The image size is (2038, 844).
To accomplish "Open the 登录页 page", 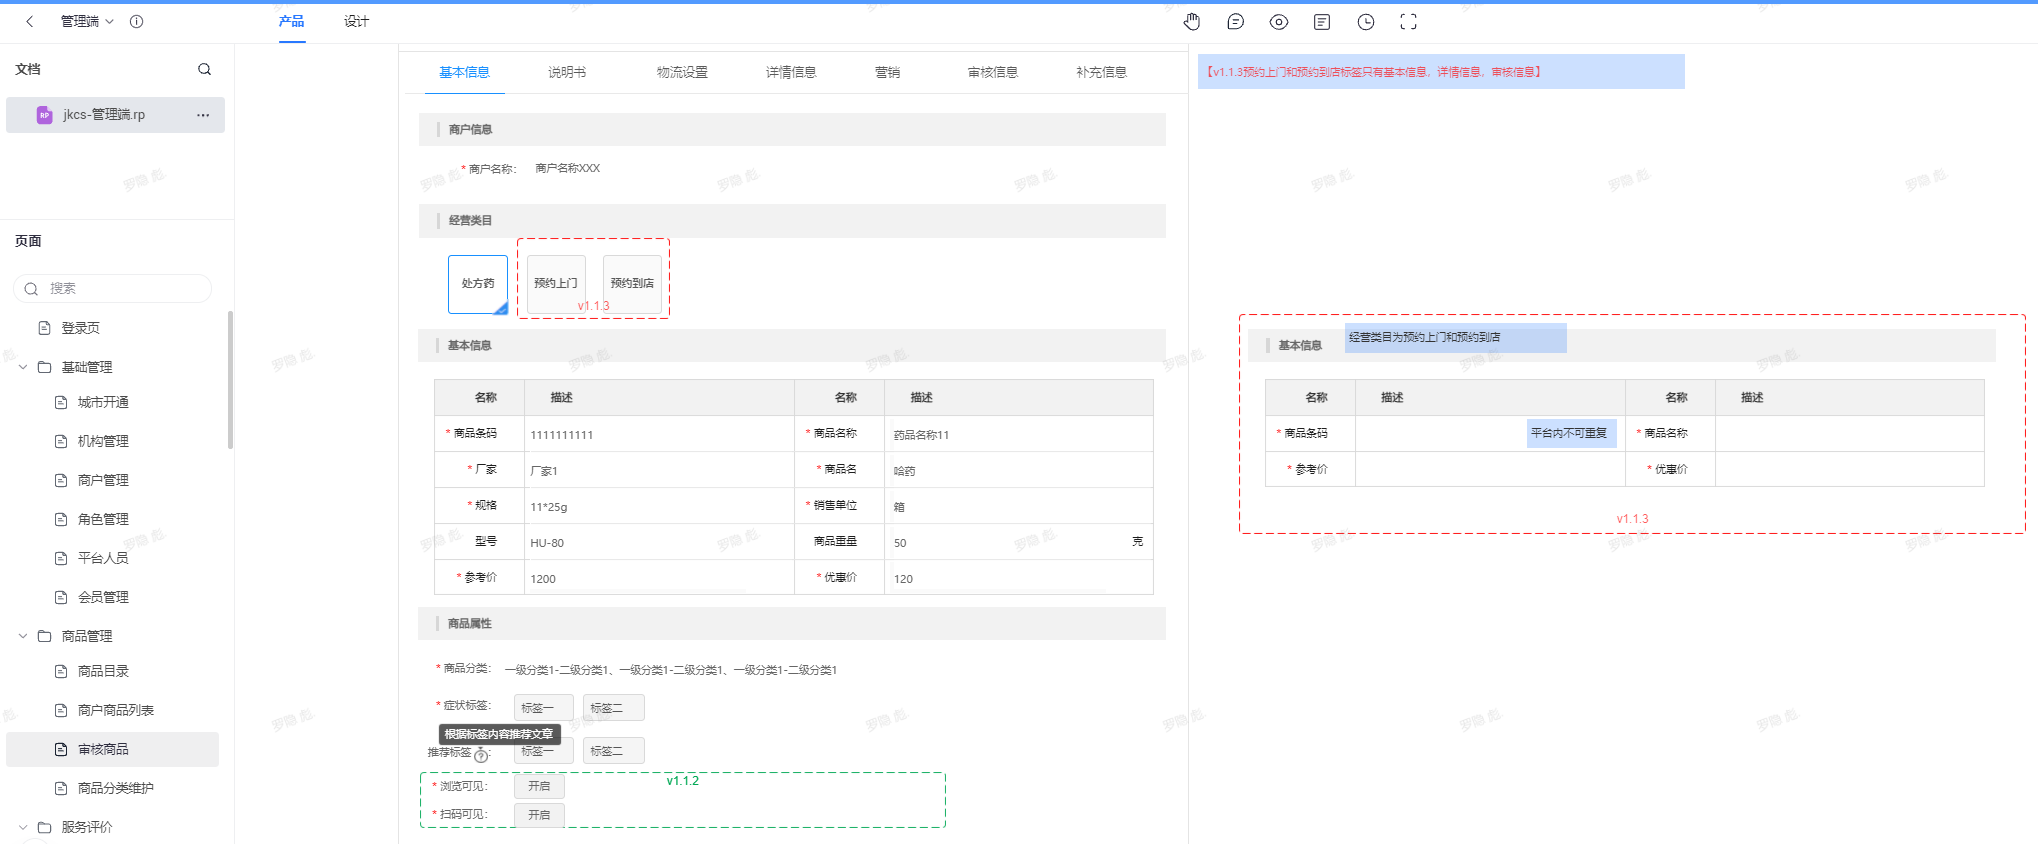I will (x=80, y=328).
